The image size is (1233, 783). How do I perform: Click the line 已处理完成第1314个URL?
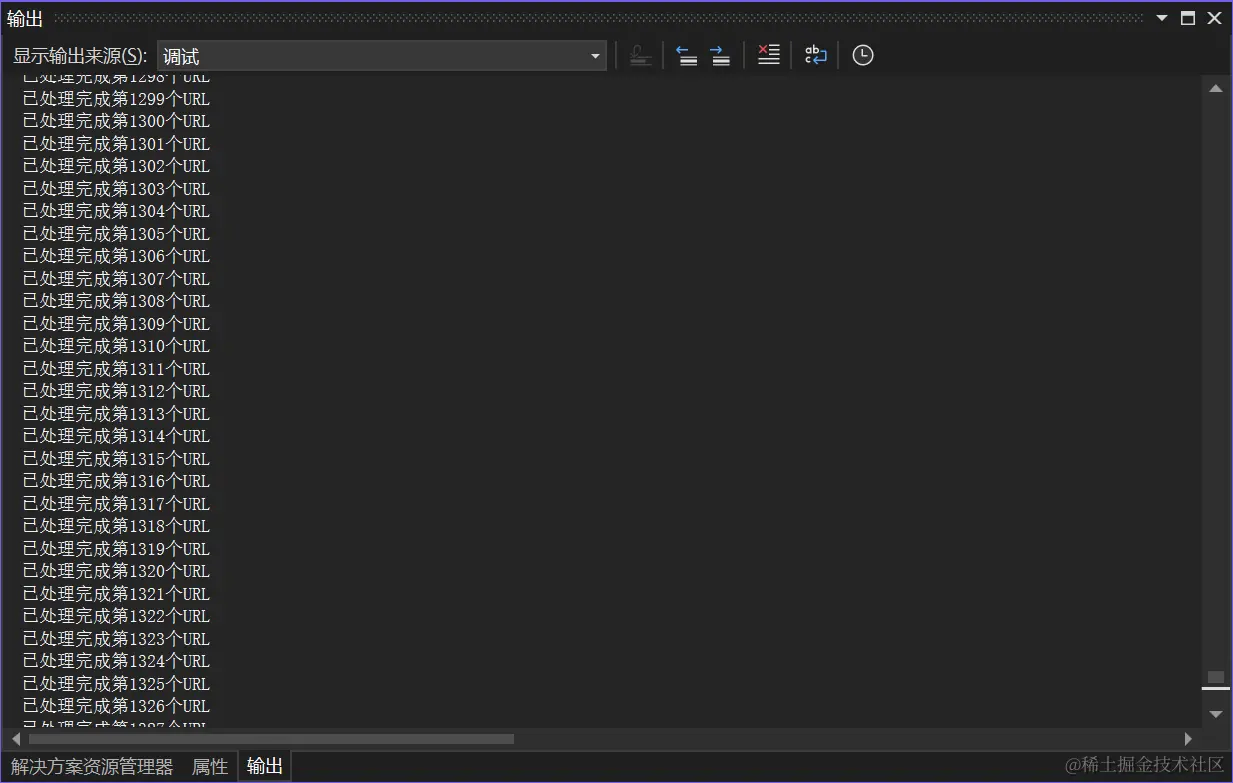(116, 436)
